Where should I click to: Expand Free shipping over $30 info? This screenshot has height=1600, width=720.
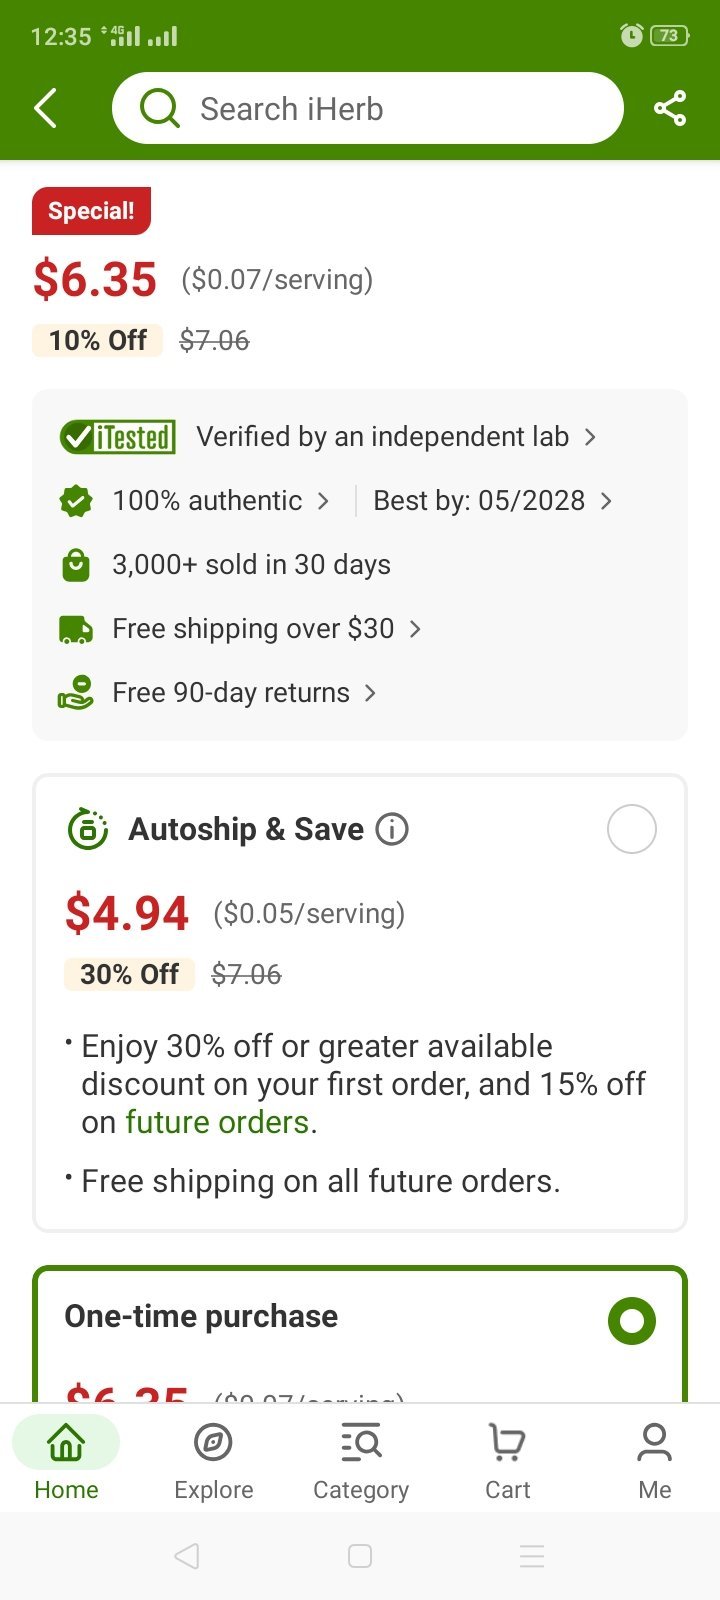[x=265, y=629]
